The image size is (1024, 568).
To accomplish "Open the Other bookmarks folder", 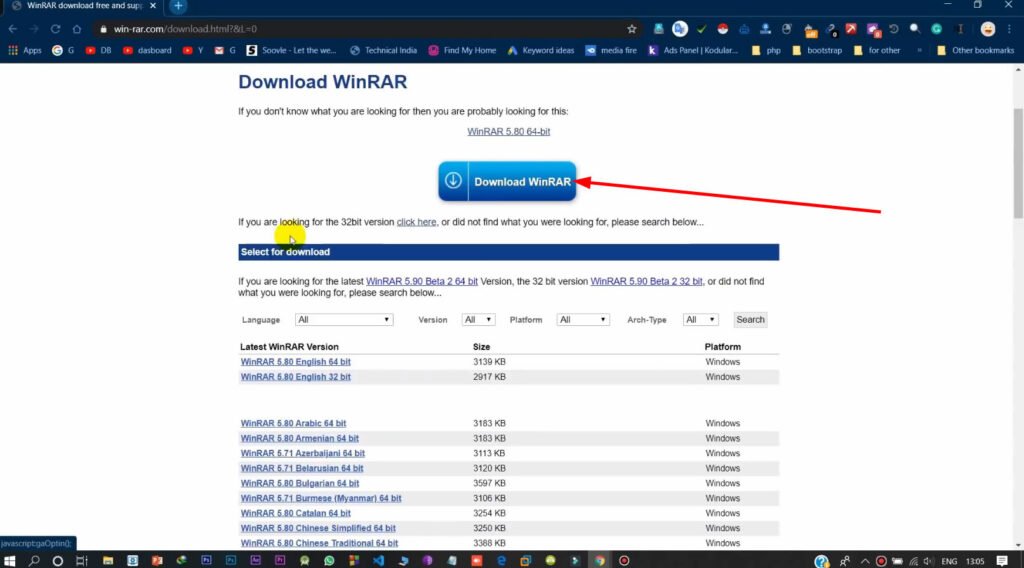I will pos(976,50).
